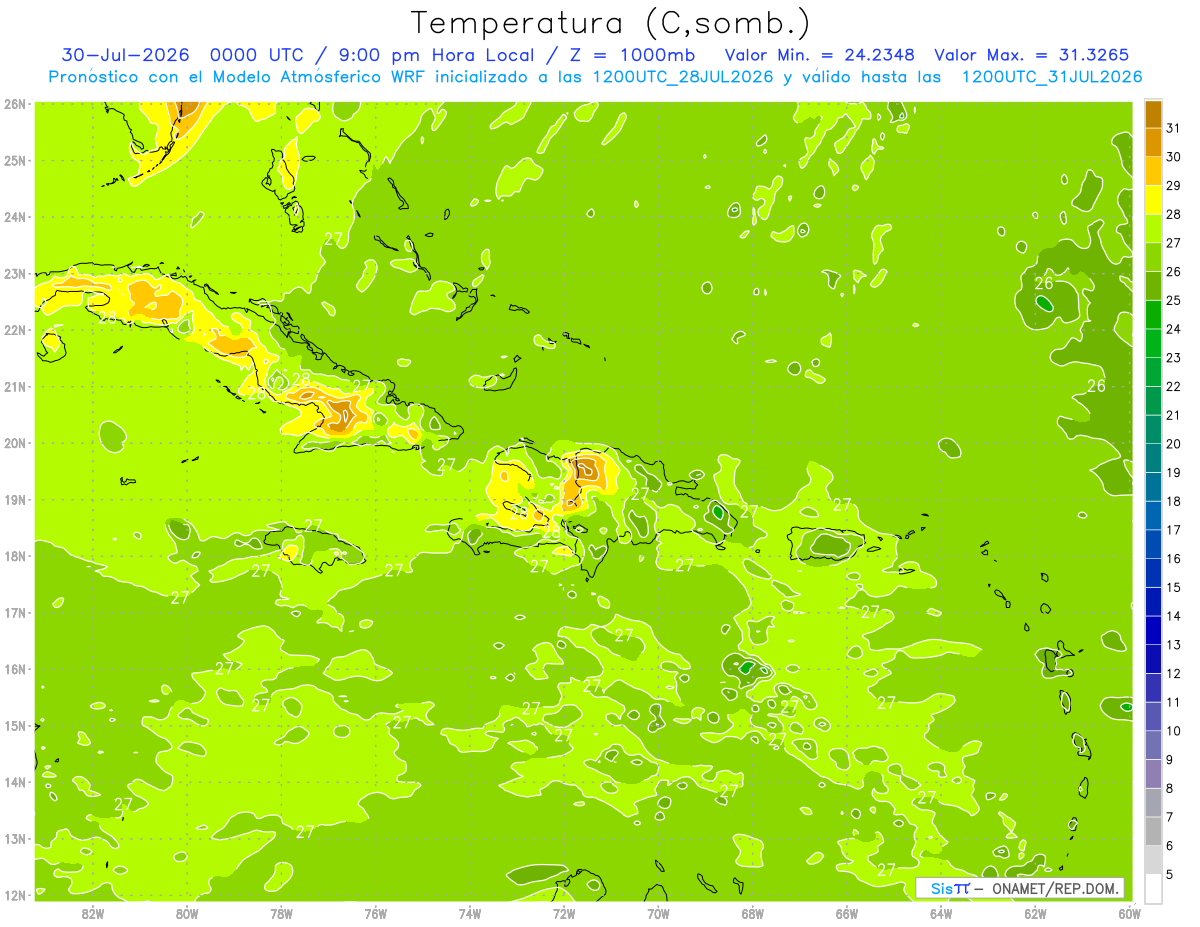Click the longitude axis label '70W'
The width and height of the screenshot is (1200, 927).
point(658,913)
